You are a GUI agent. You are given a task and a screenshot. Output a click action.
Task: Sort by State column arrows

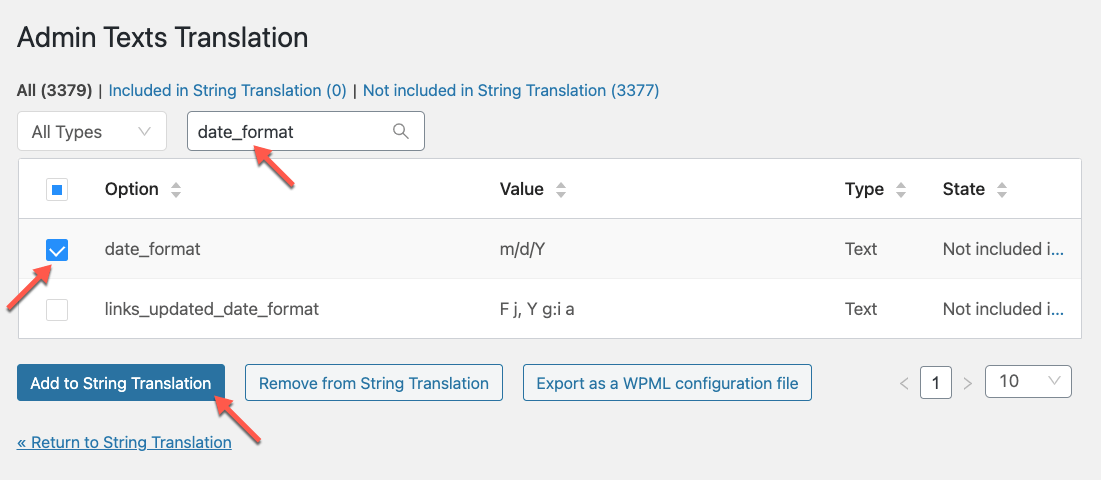(1002, 189)
